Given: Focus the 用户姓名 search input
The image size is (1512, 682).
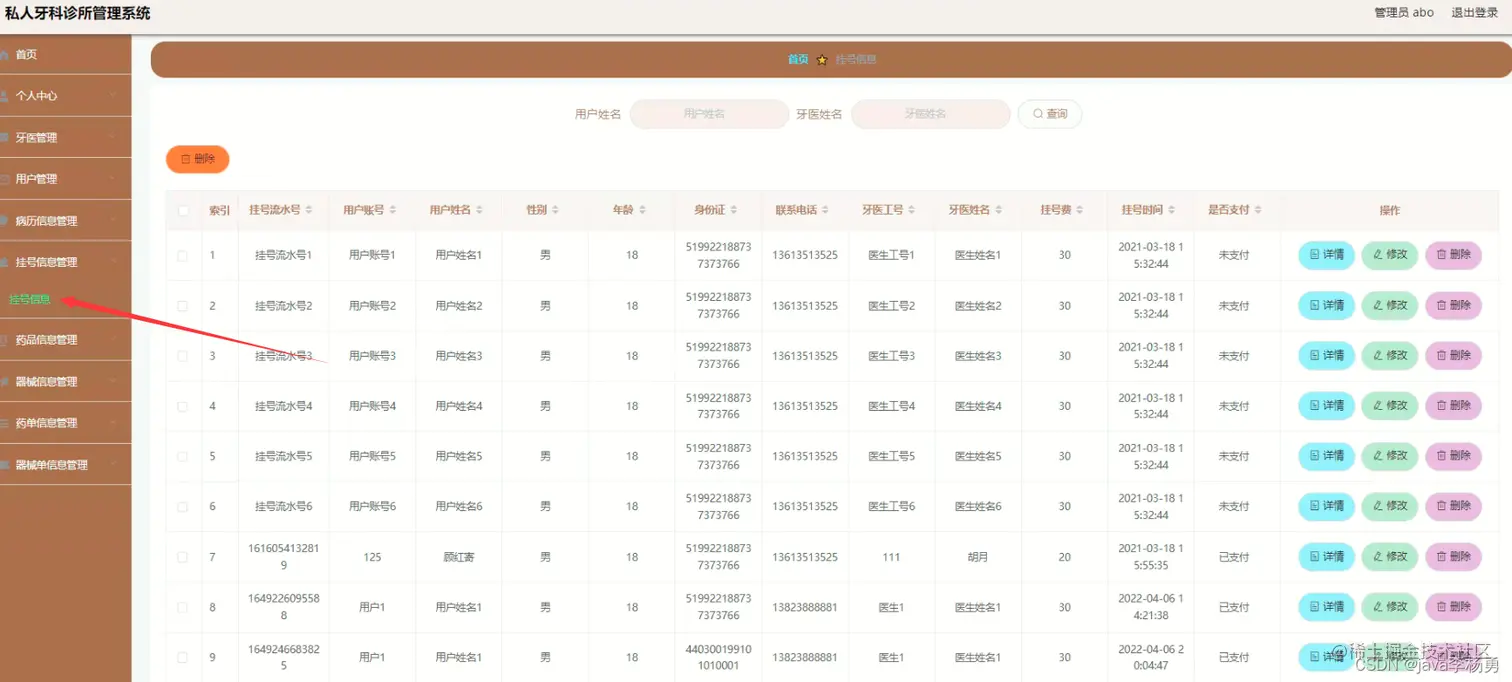Looking at the screenshot, I should click(x=709, y=114).
